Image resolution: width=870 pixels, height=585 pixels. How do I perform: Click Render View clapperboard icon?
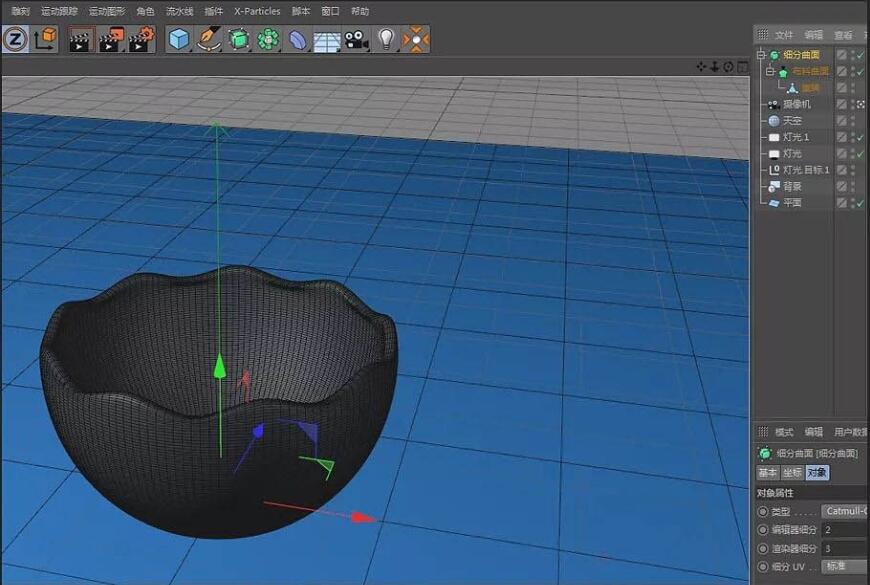click(80, 40)
